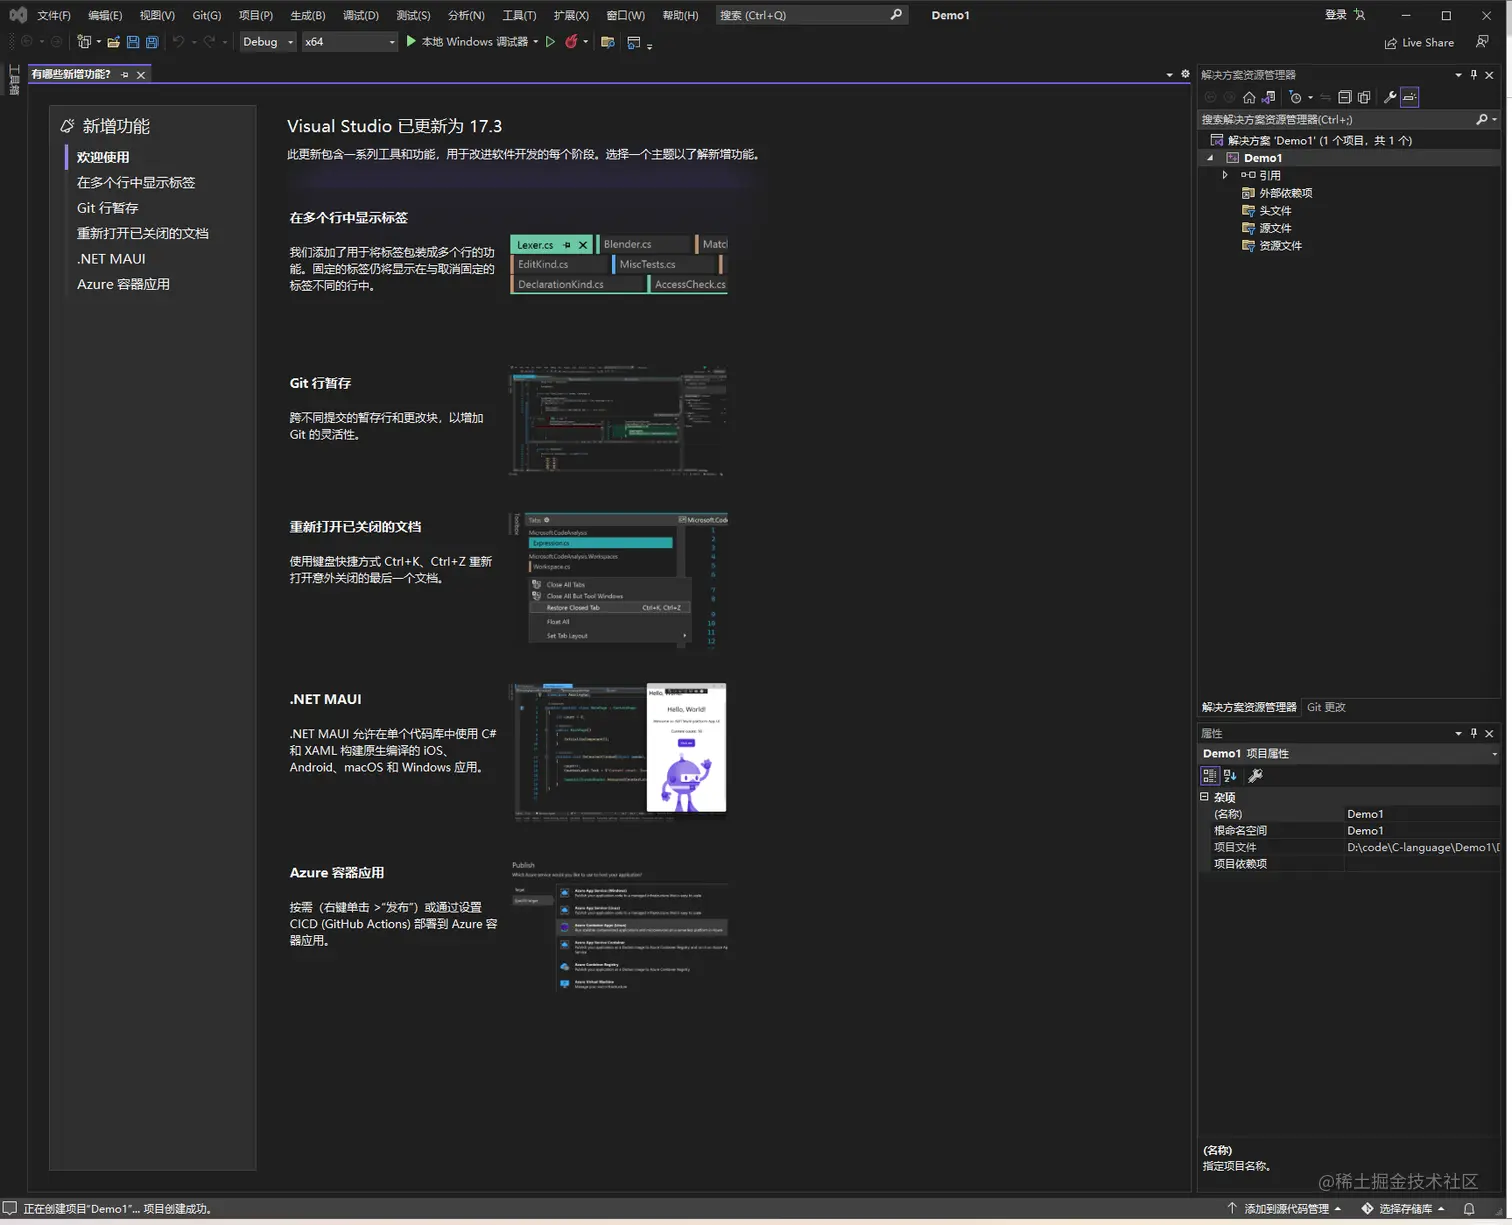Viewport: 1512px width, 1225px height.
Task: Click the Redo arrow in toolbar
Action: (x=209, y=42)
